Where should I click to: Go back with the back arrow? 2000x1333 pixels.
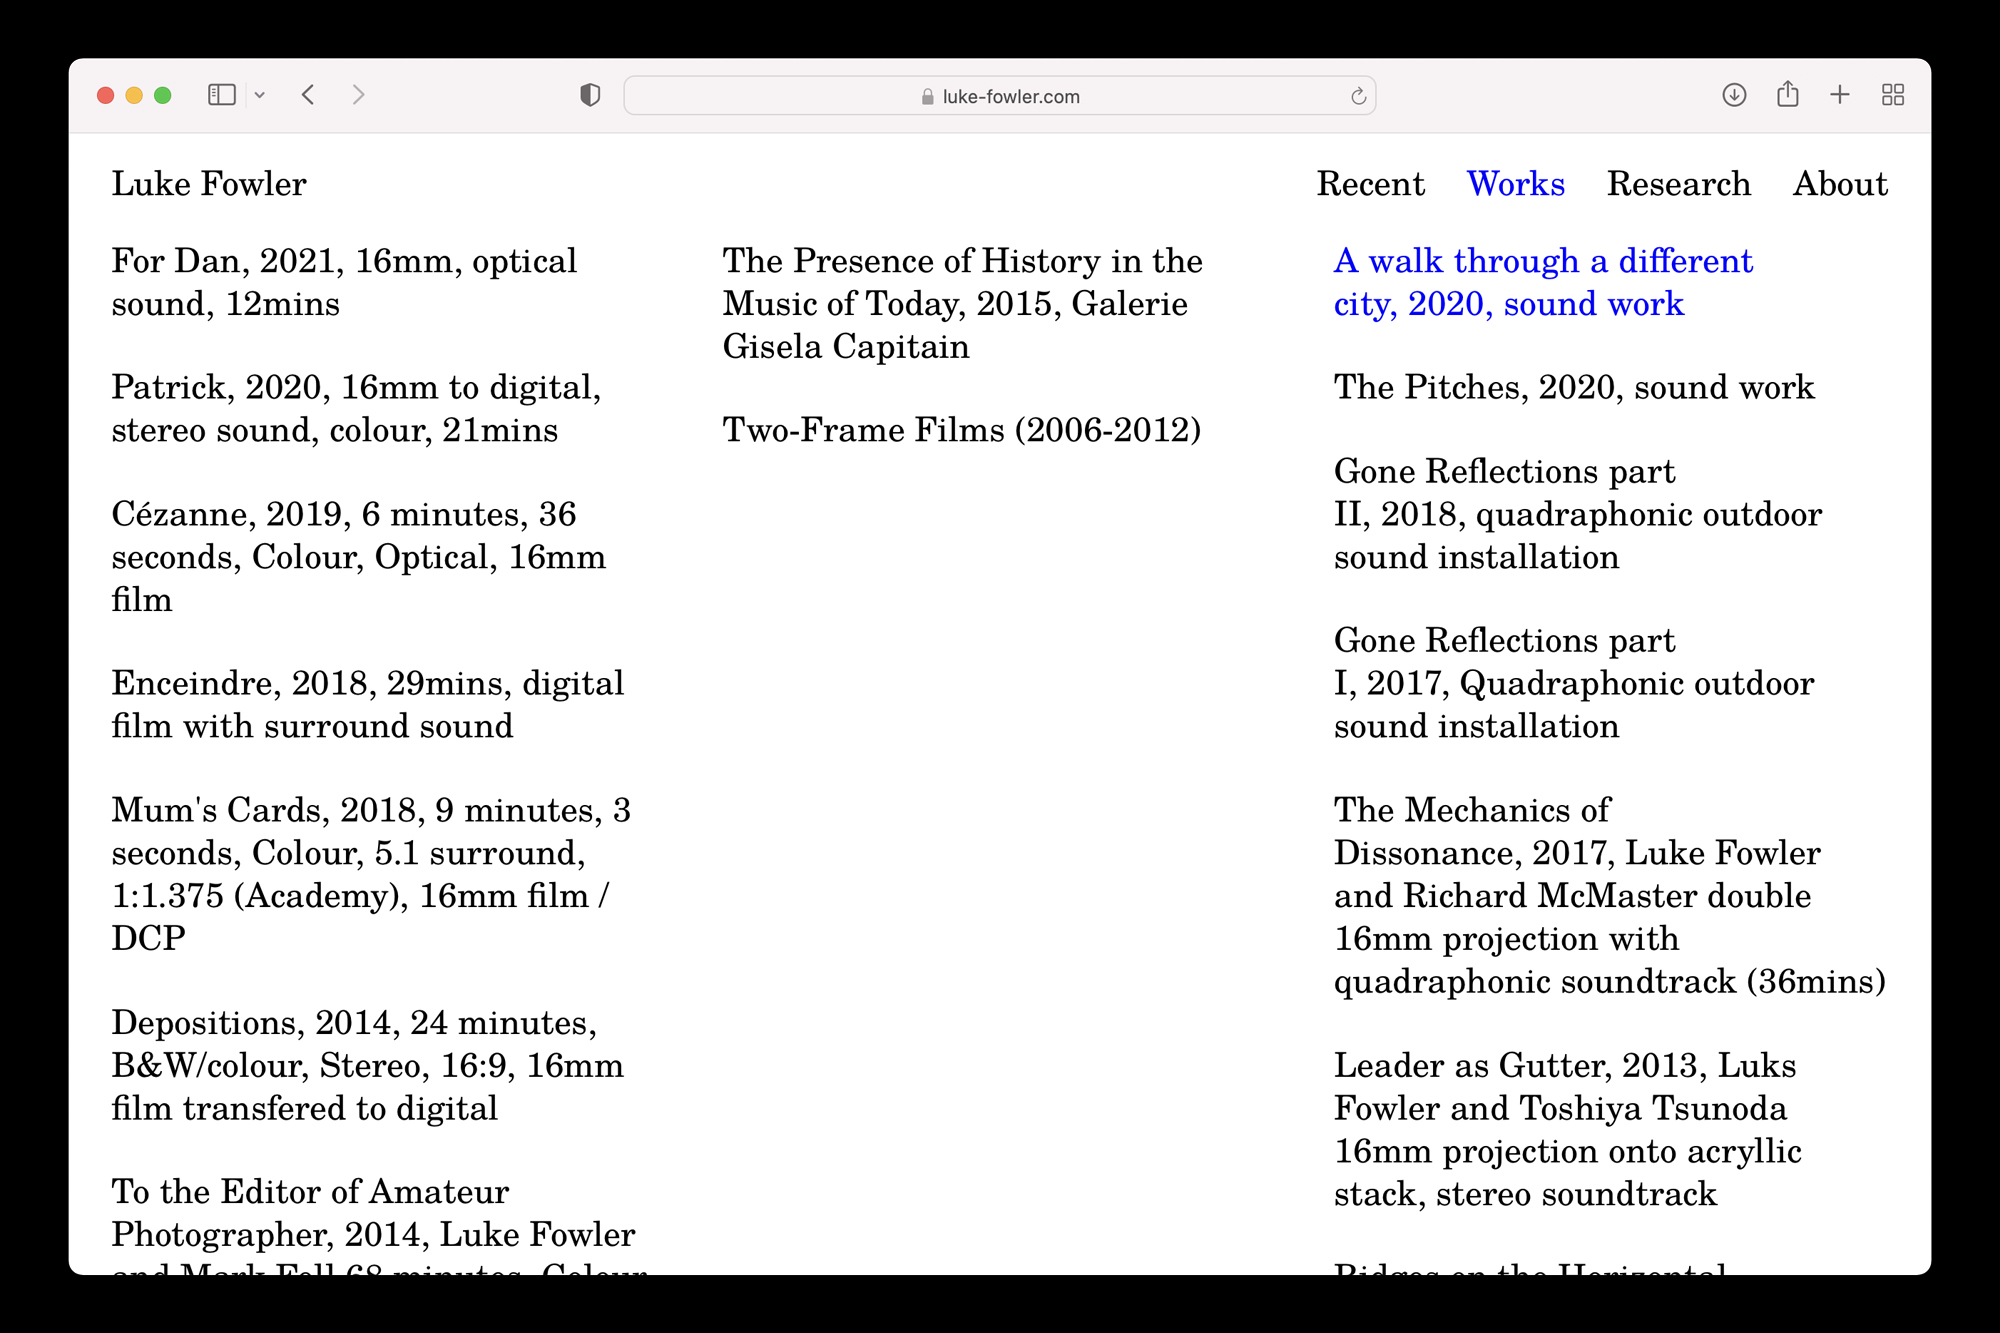[308, 95]
